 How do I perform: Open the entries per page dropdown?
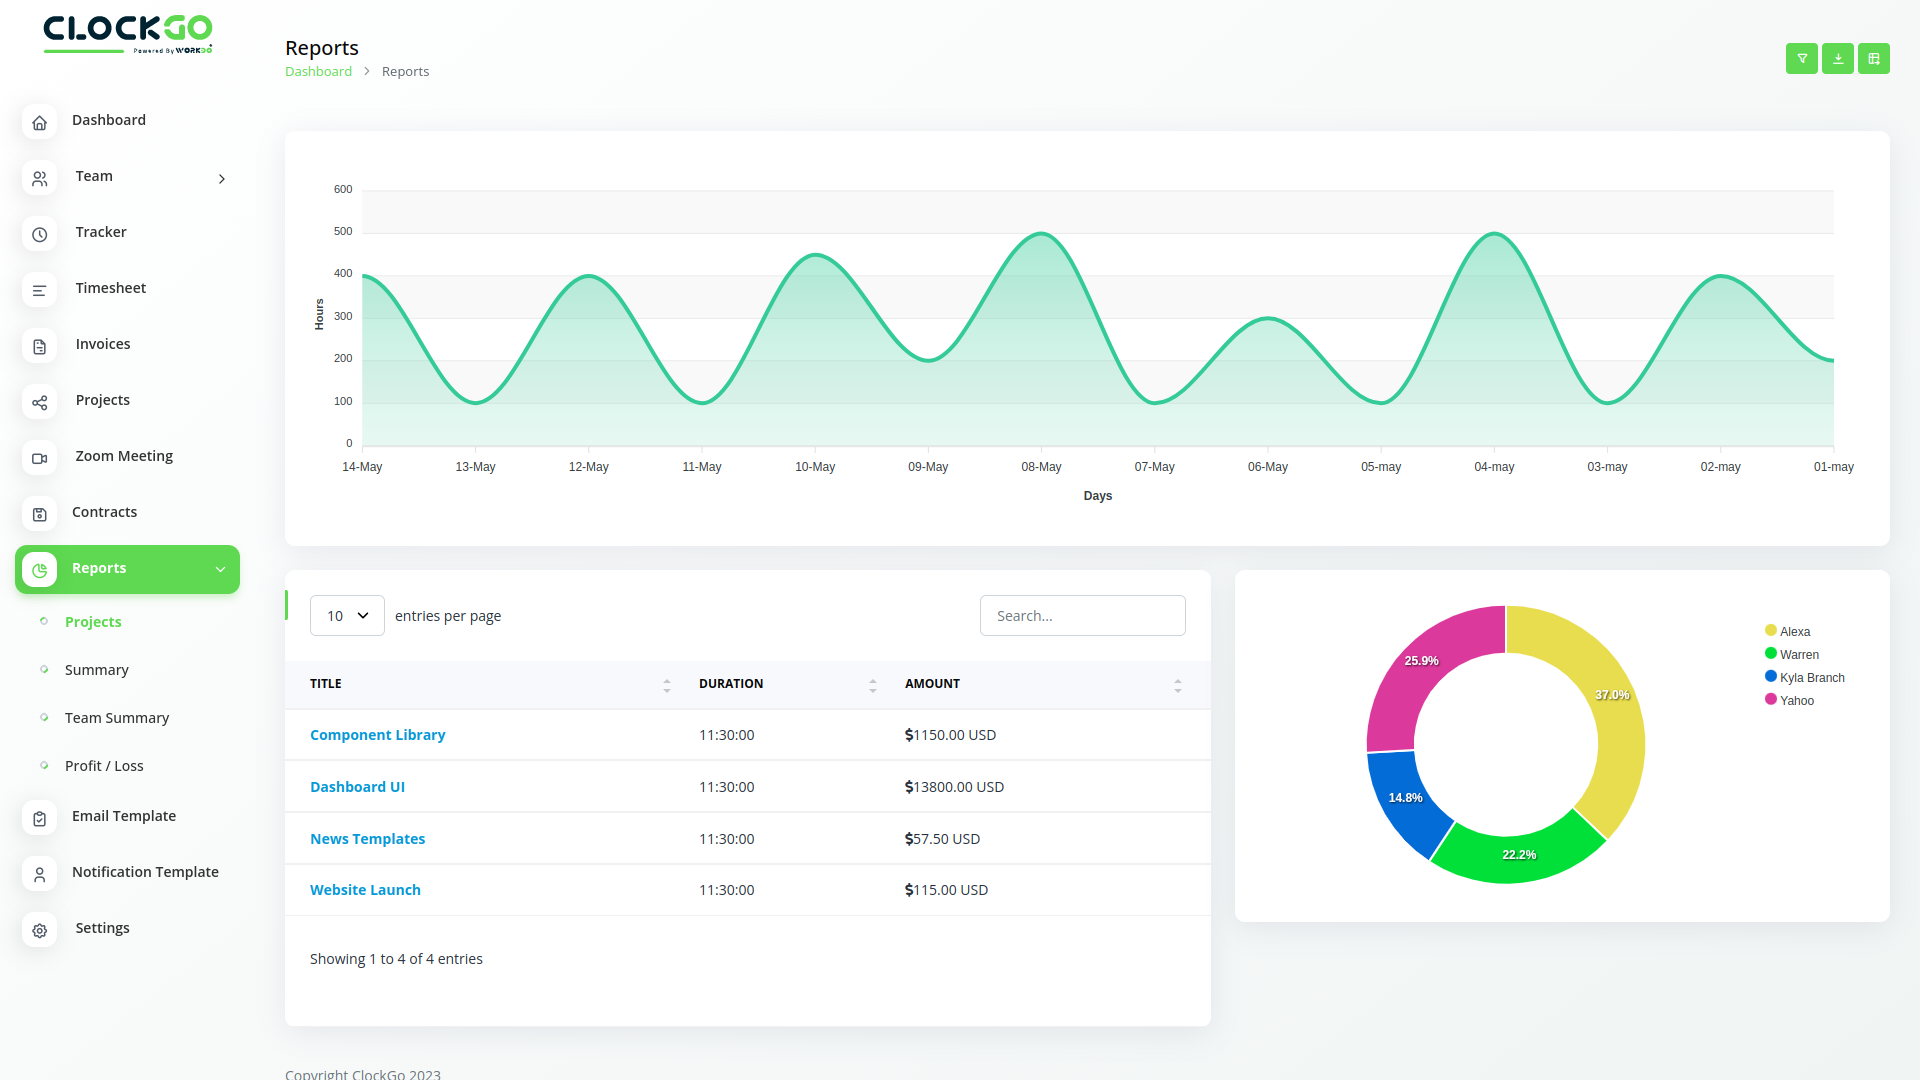tap(347, 616)
